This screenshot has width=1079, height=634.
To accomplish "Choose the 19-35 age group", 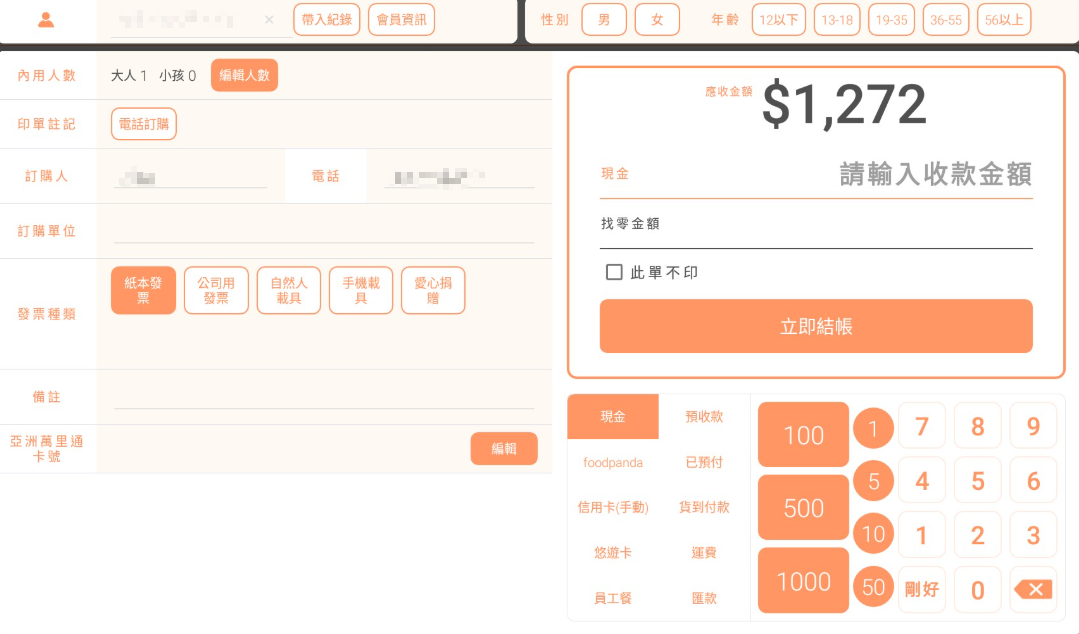I will click(891, 20).
